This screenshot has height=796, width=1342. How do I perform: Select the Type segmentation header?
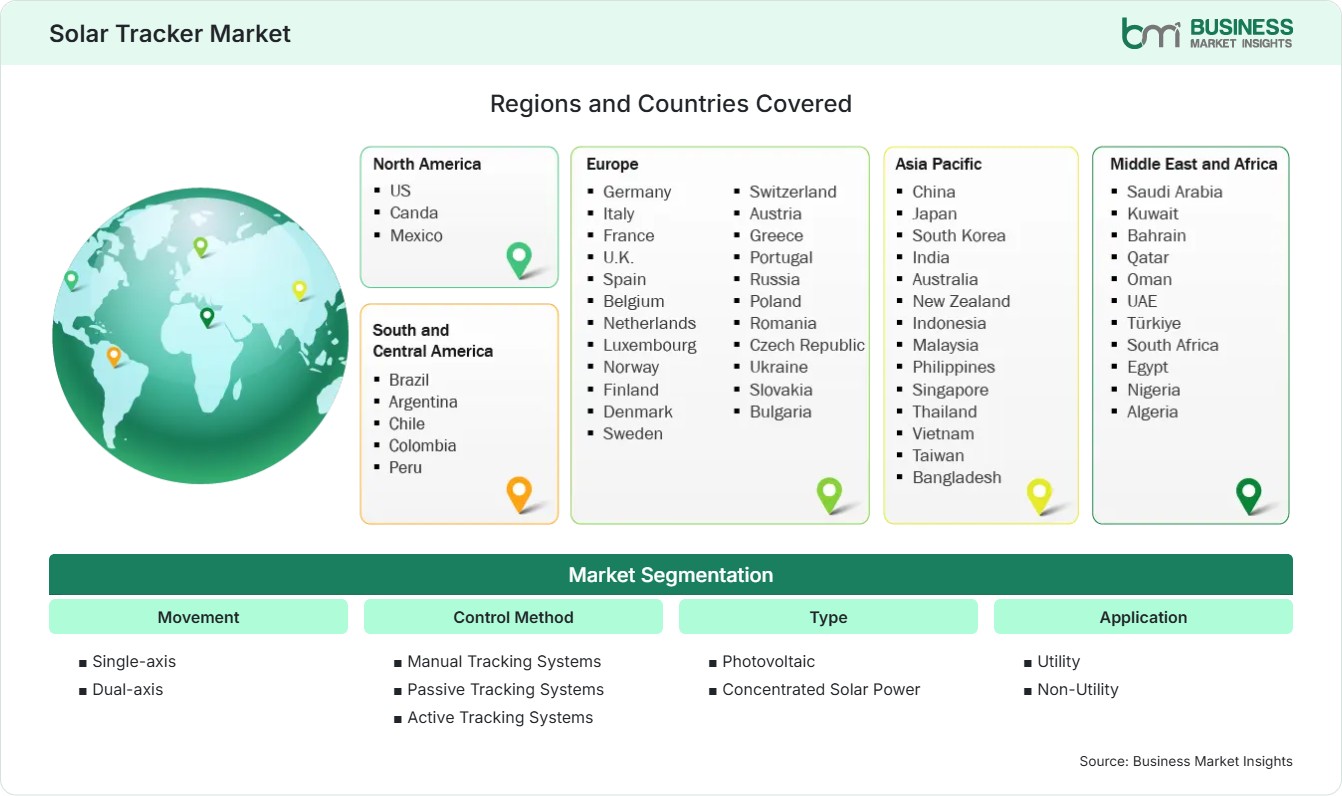[828, 617]
